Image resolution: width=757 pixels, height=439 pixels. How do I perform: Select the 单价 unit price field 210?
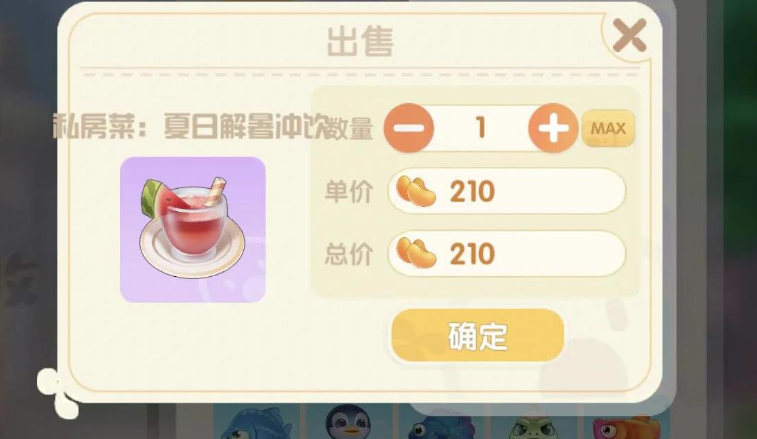(x=507, y=191)
